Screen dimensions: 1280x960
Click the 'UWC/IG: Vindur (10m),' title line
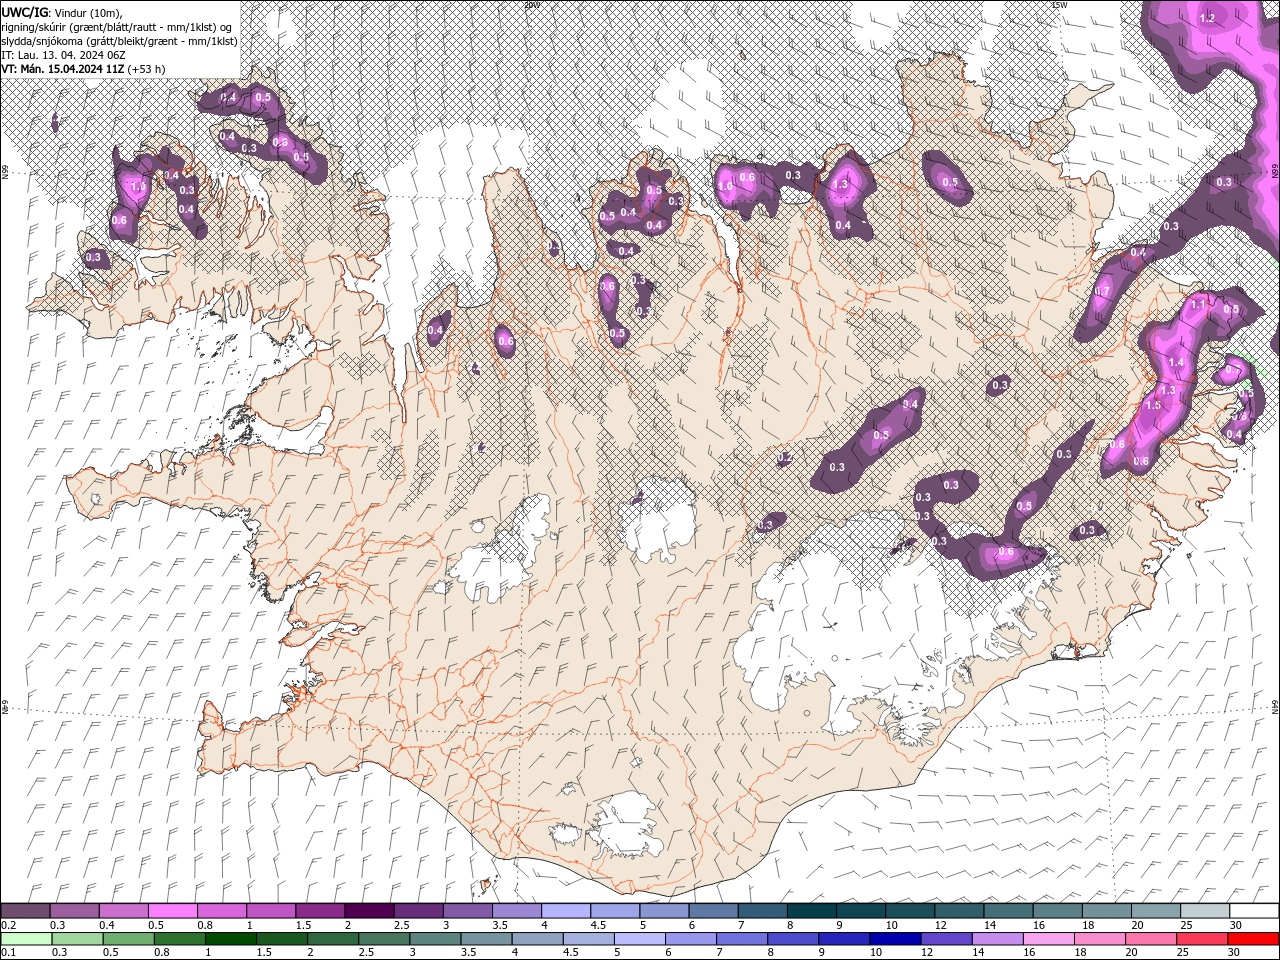click(x=62, y=12)
